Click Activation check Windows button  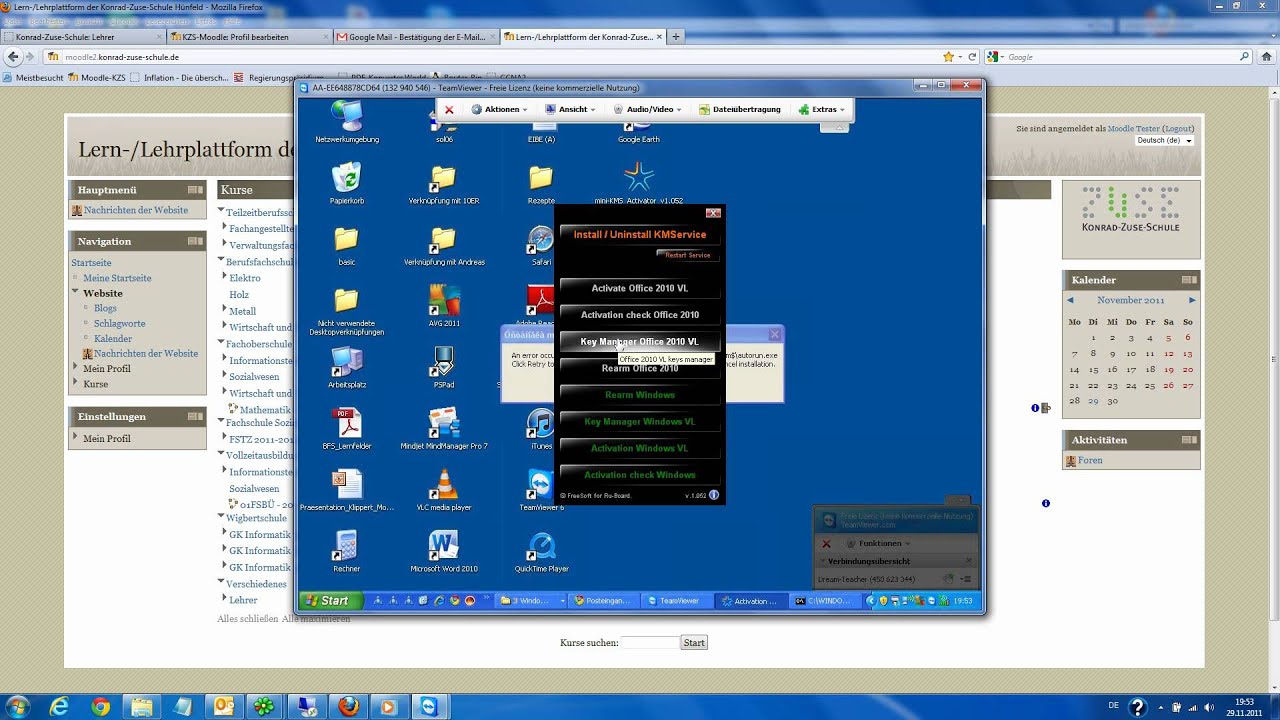tap(640, 475)
